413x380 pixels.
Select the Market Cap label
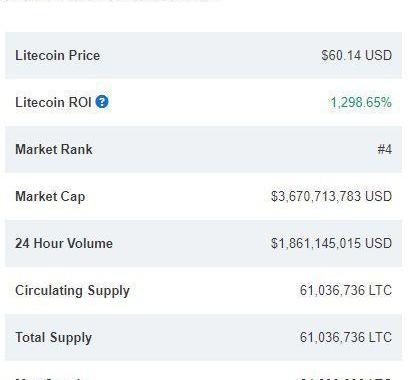50,197
